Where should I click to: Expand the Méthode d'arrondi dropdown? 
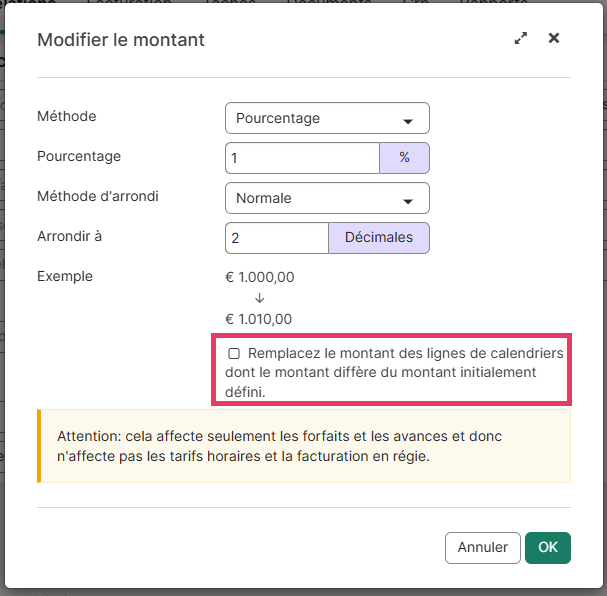[327, 198]
